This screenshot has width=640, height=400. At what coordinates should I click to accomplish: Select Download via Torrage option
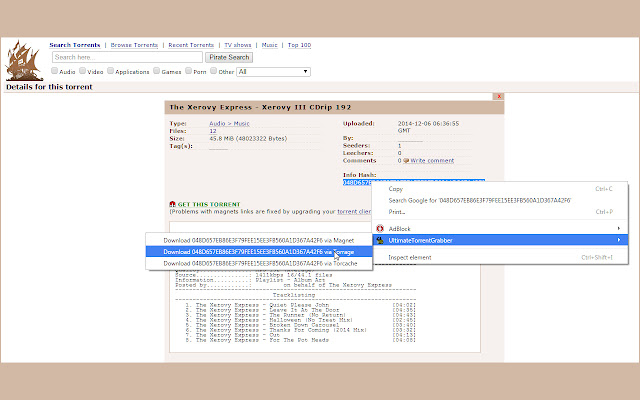[x=259, y=252]
